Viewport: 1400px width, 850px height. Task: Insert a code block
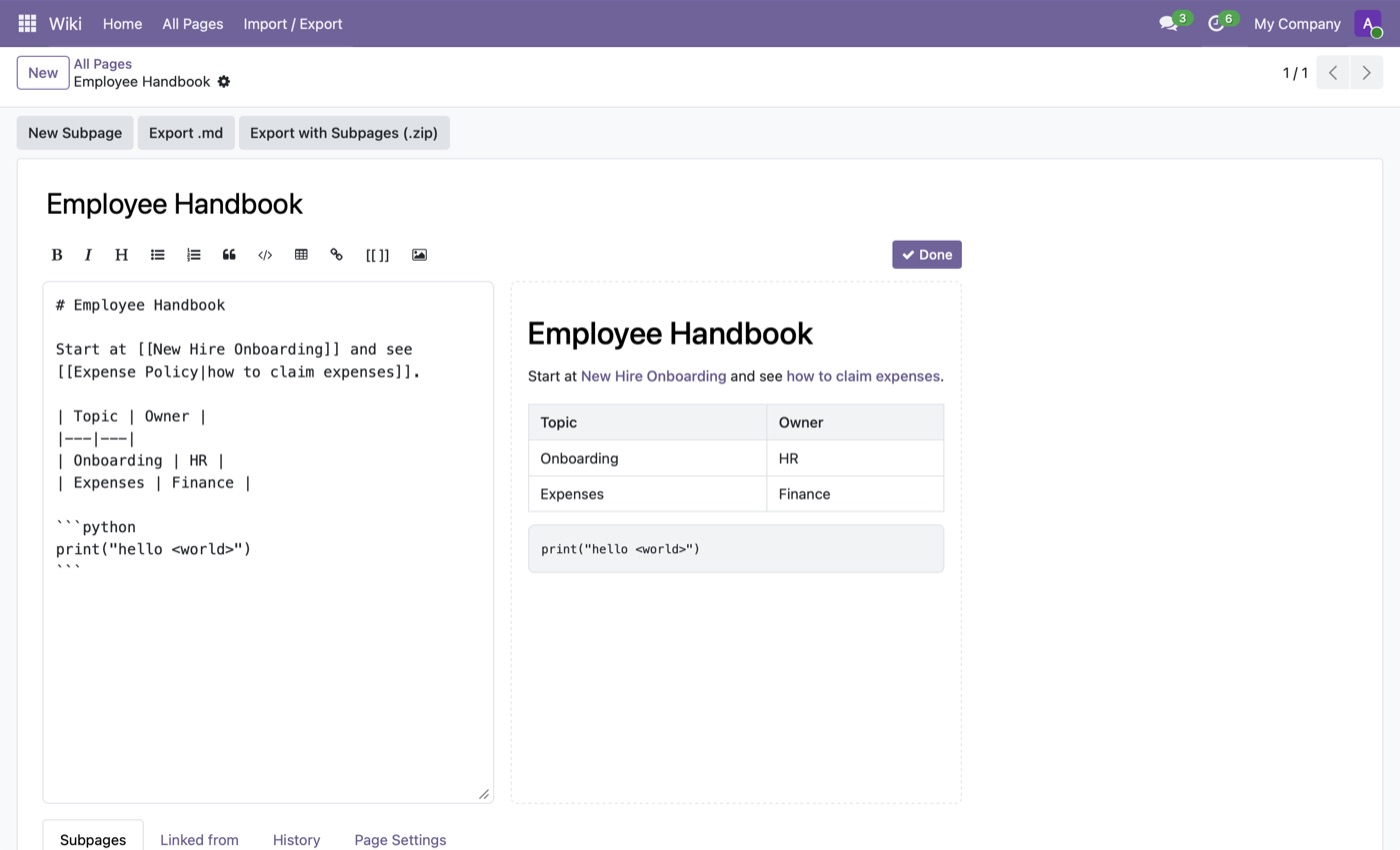[x=265, y=255]
